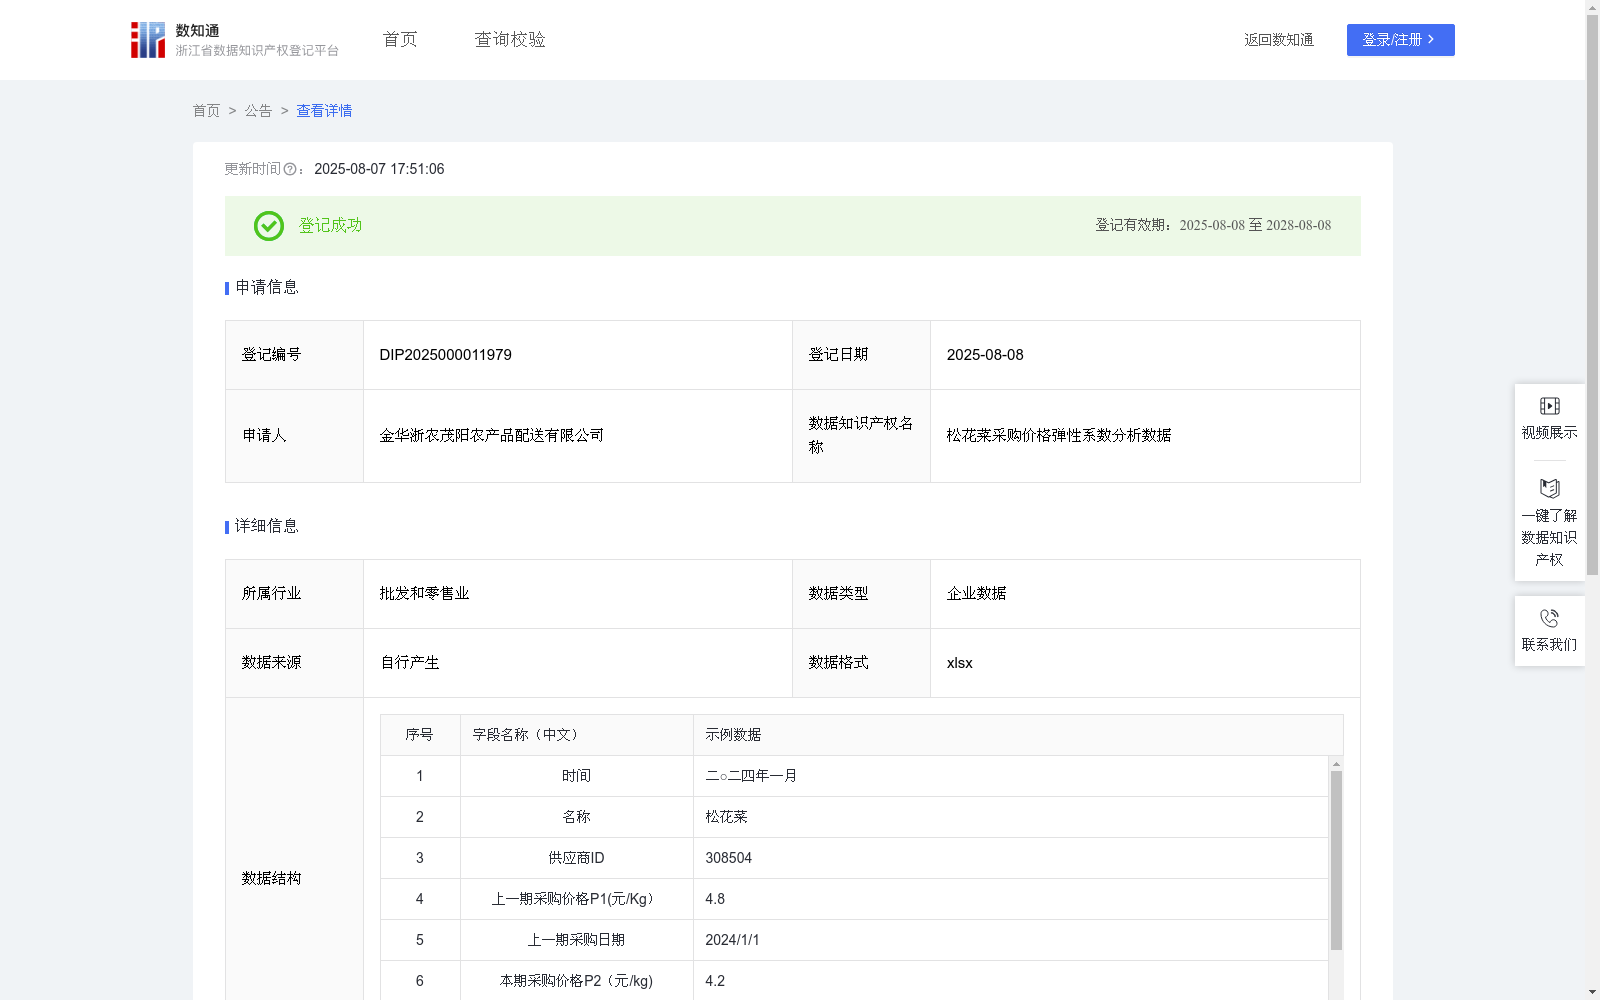
Task: Click the 申请人 label cell
Action: point(294,436)
